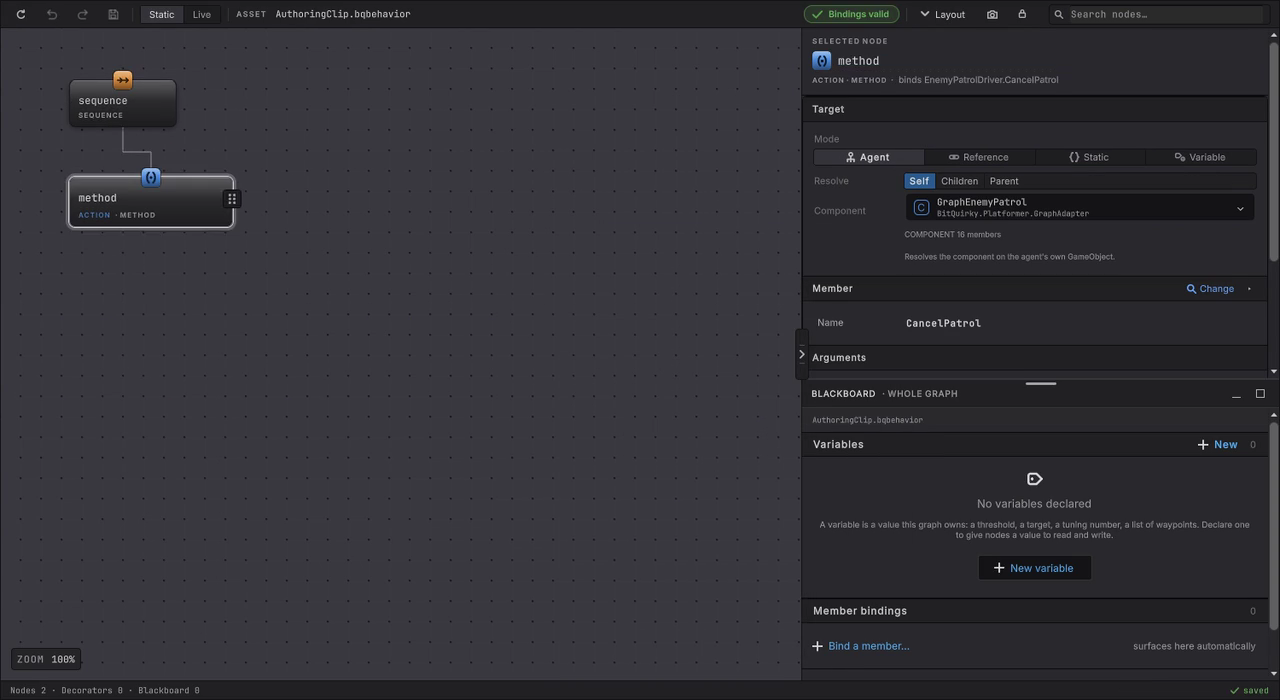Click WHOLE GRAPH blackboard scope label
This screenshot has height=700, width=1280.
coord(923,394)
